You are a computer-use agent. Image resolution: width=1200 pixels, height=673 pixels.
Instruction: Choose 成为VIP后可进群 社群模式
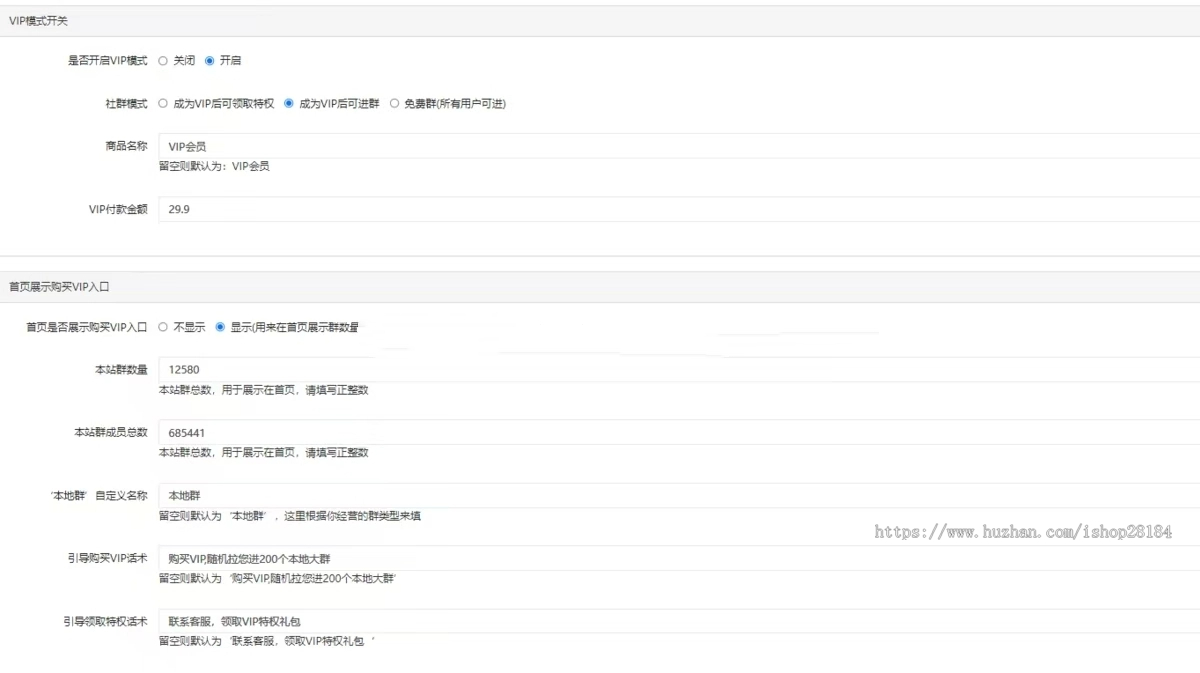[x=289, y=103]
